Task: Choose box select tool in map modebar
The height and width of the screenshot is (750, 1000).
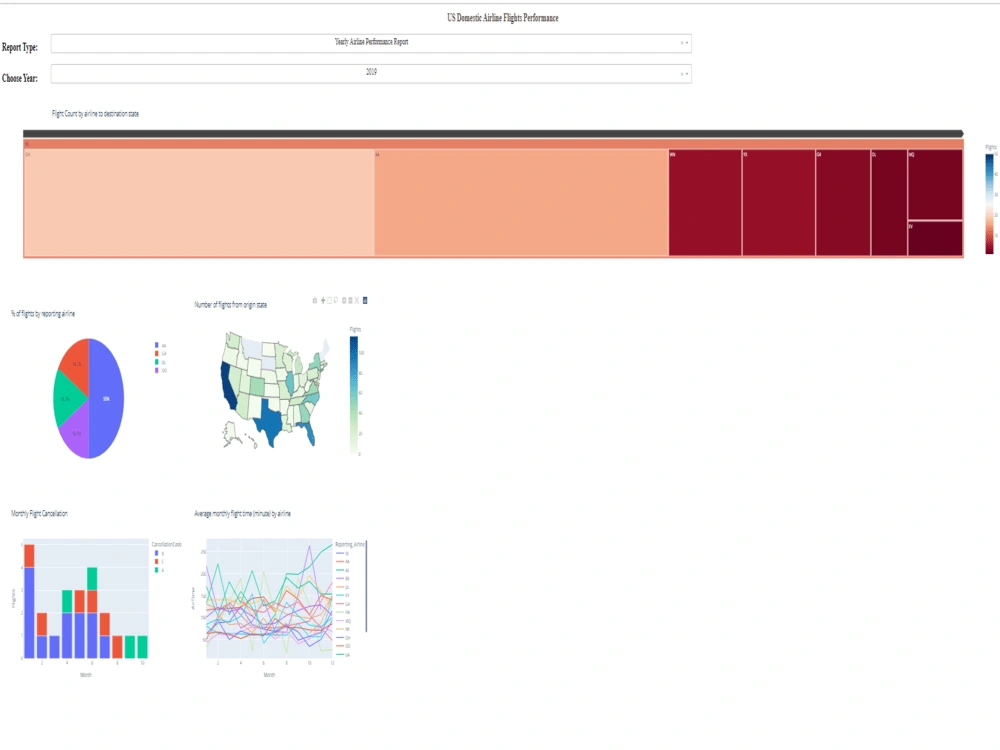Action: coord(330,300)
